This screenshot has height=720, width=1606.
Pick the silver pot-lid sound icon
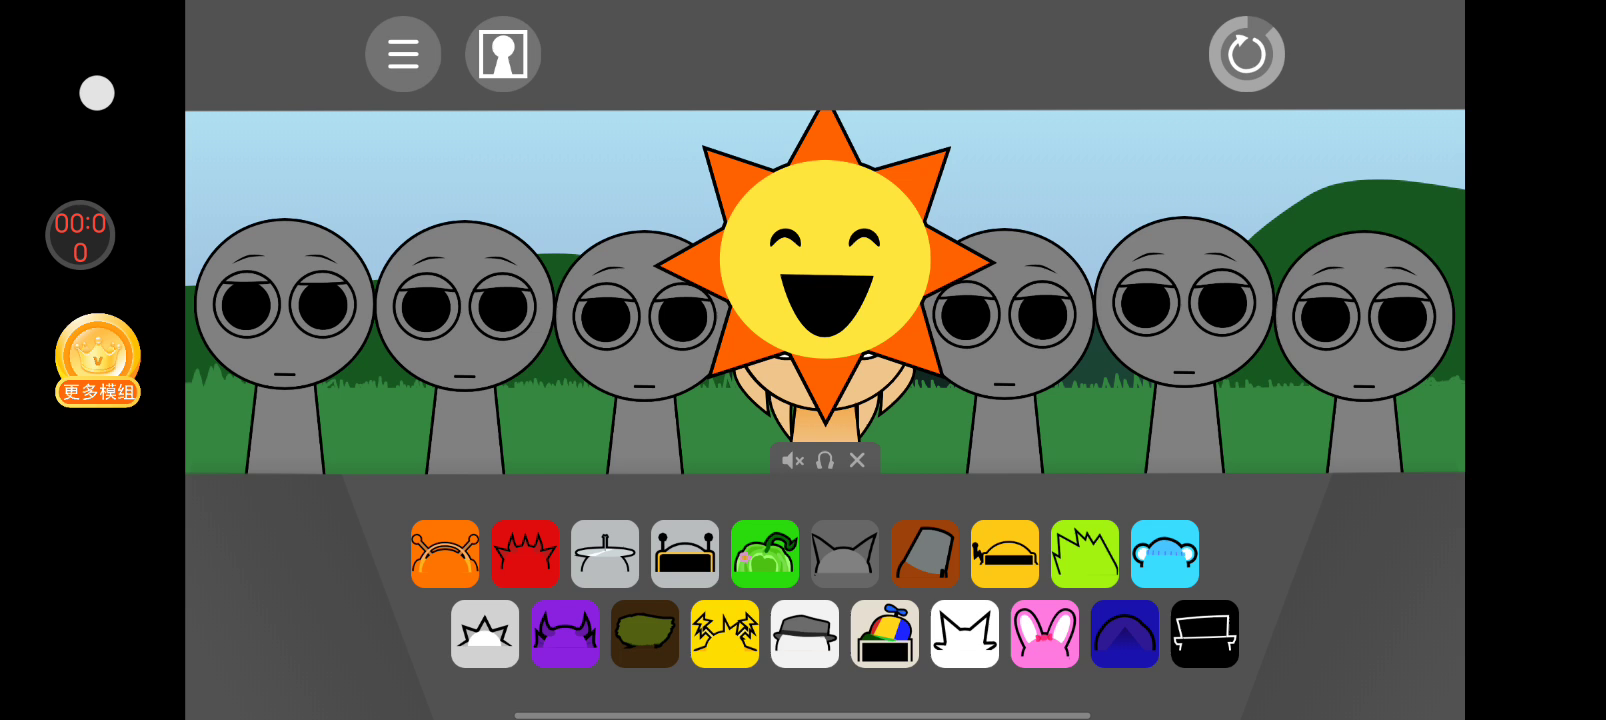605,554
